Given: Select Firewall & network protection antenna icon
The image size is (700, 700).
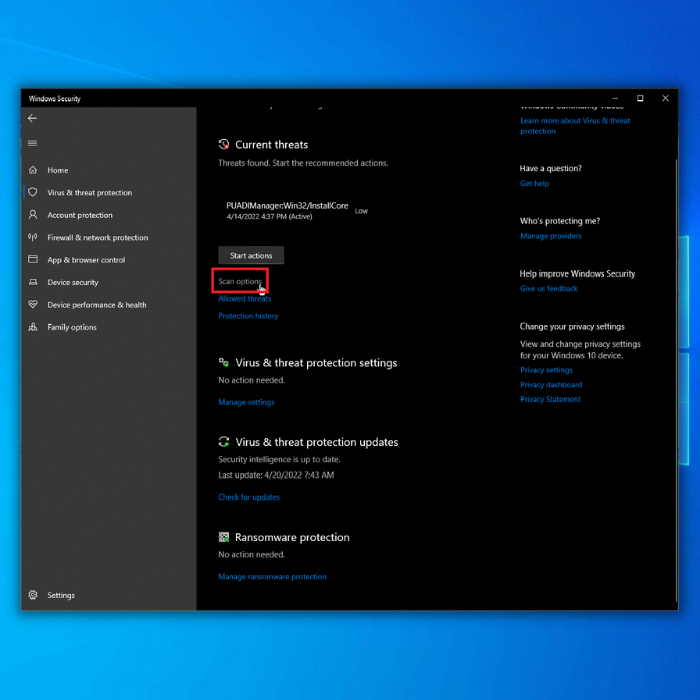Looking at the screenshot, I should pyautogui.click(x=33, y=237).
